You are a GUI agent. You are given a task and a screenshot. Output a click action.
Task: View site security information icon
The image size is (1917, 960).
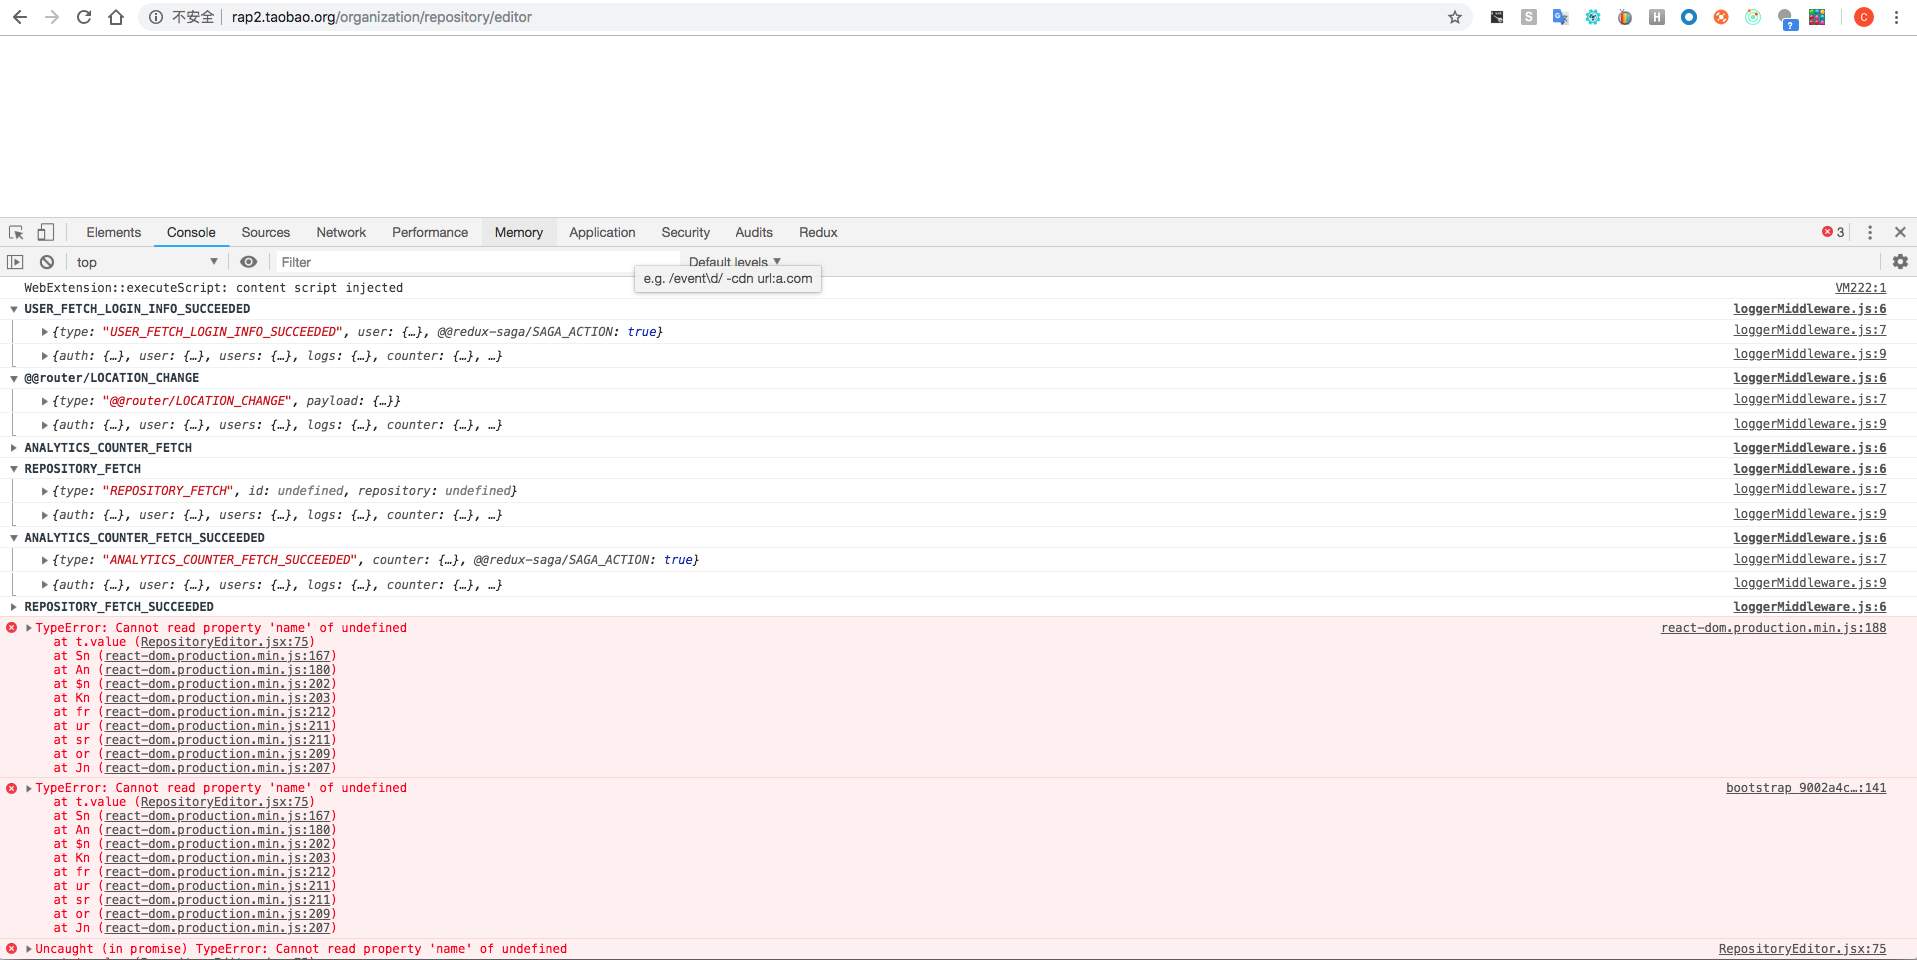pyautogui.click(x=156, y=17)
